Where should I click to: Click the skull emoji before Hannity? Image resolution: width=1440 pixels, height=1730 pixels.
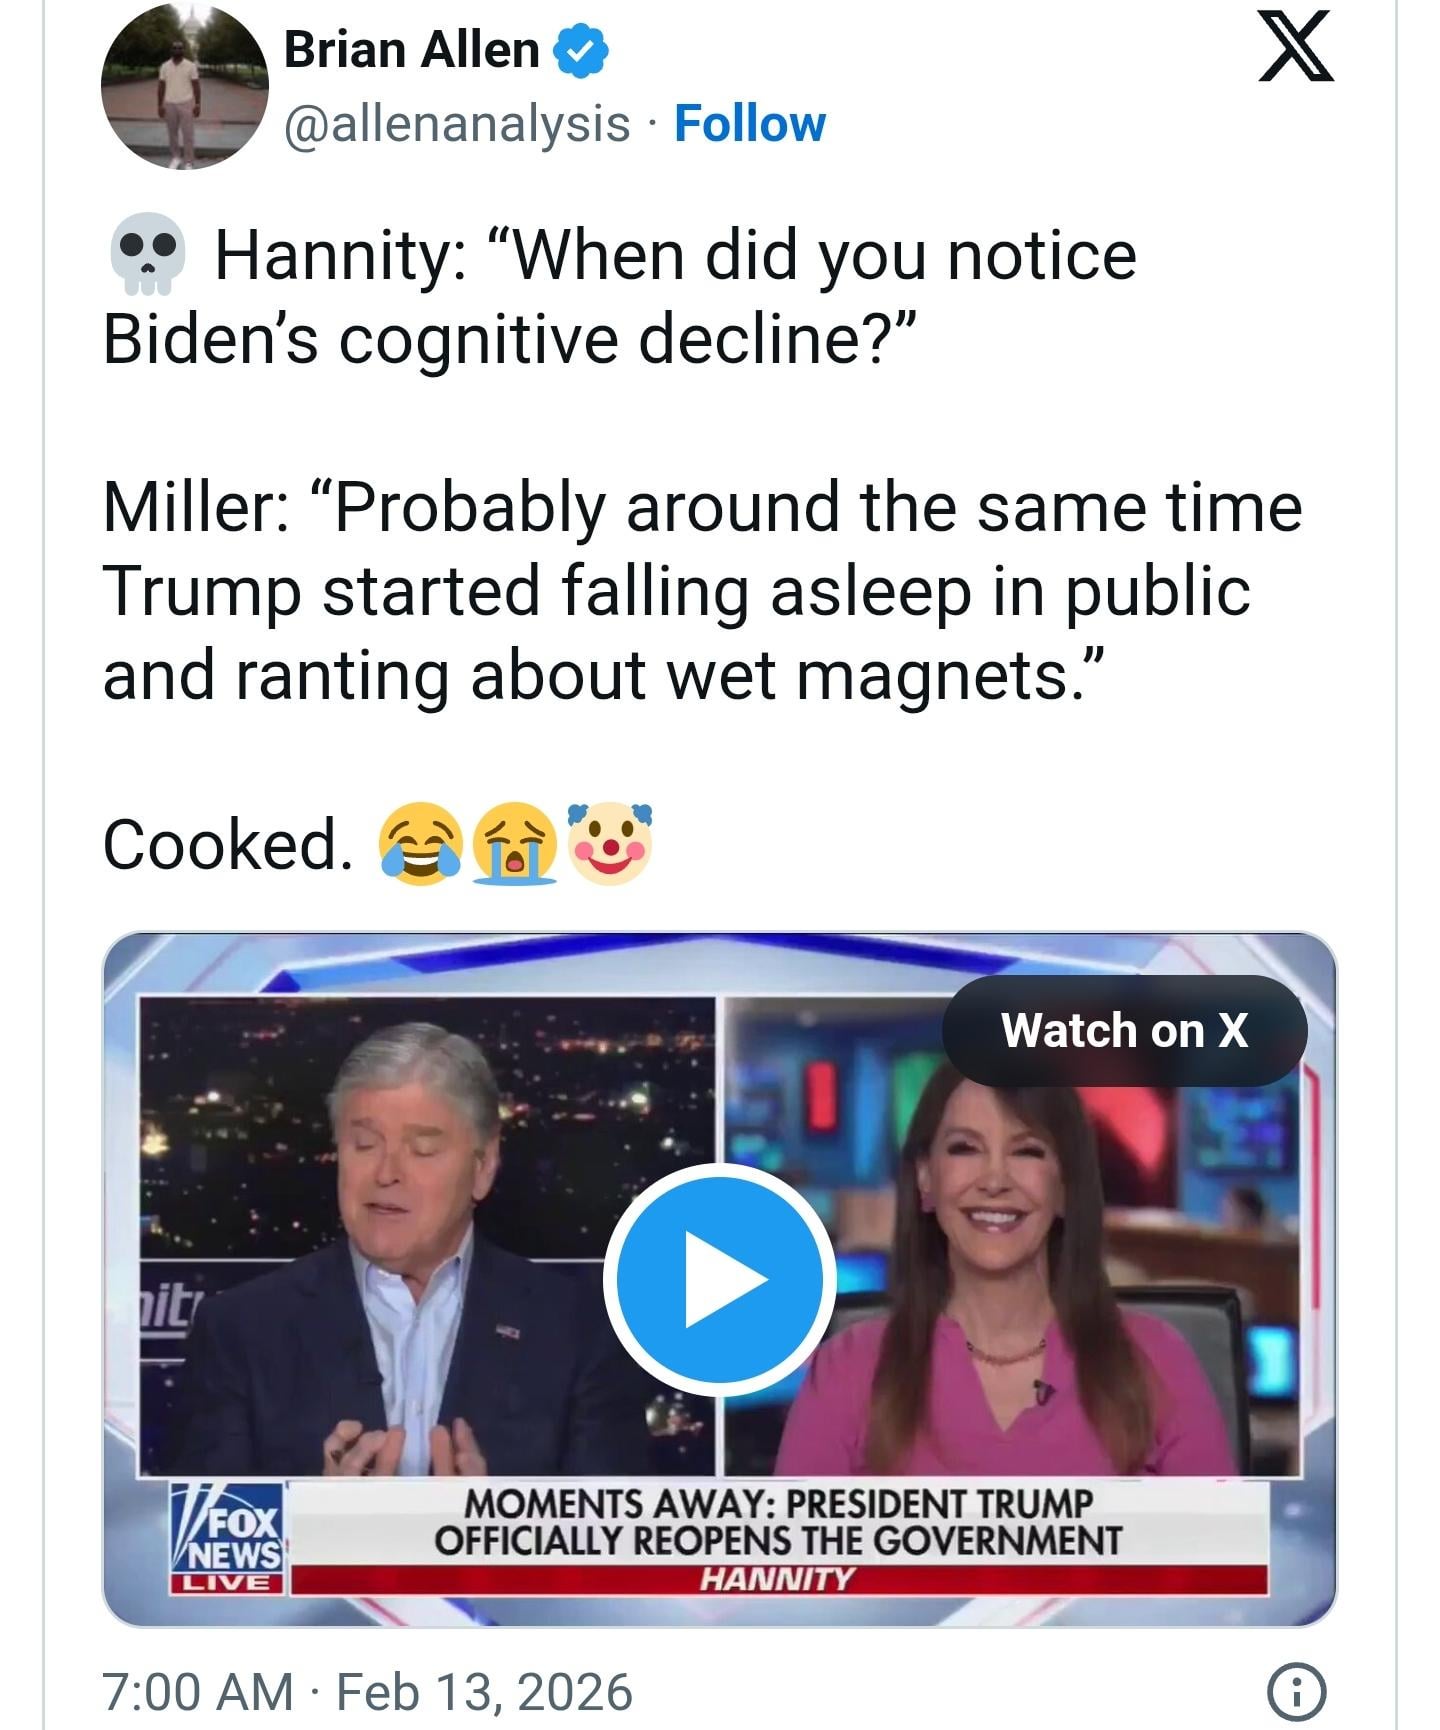pos(146,254)
